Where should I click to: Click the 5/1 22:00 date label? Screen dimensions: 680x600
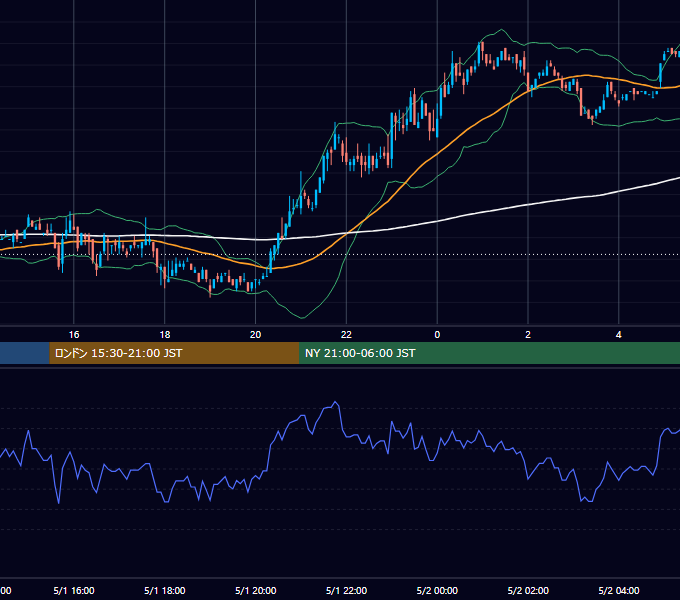346,590
